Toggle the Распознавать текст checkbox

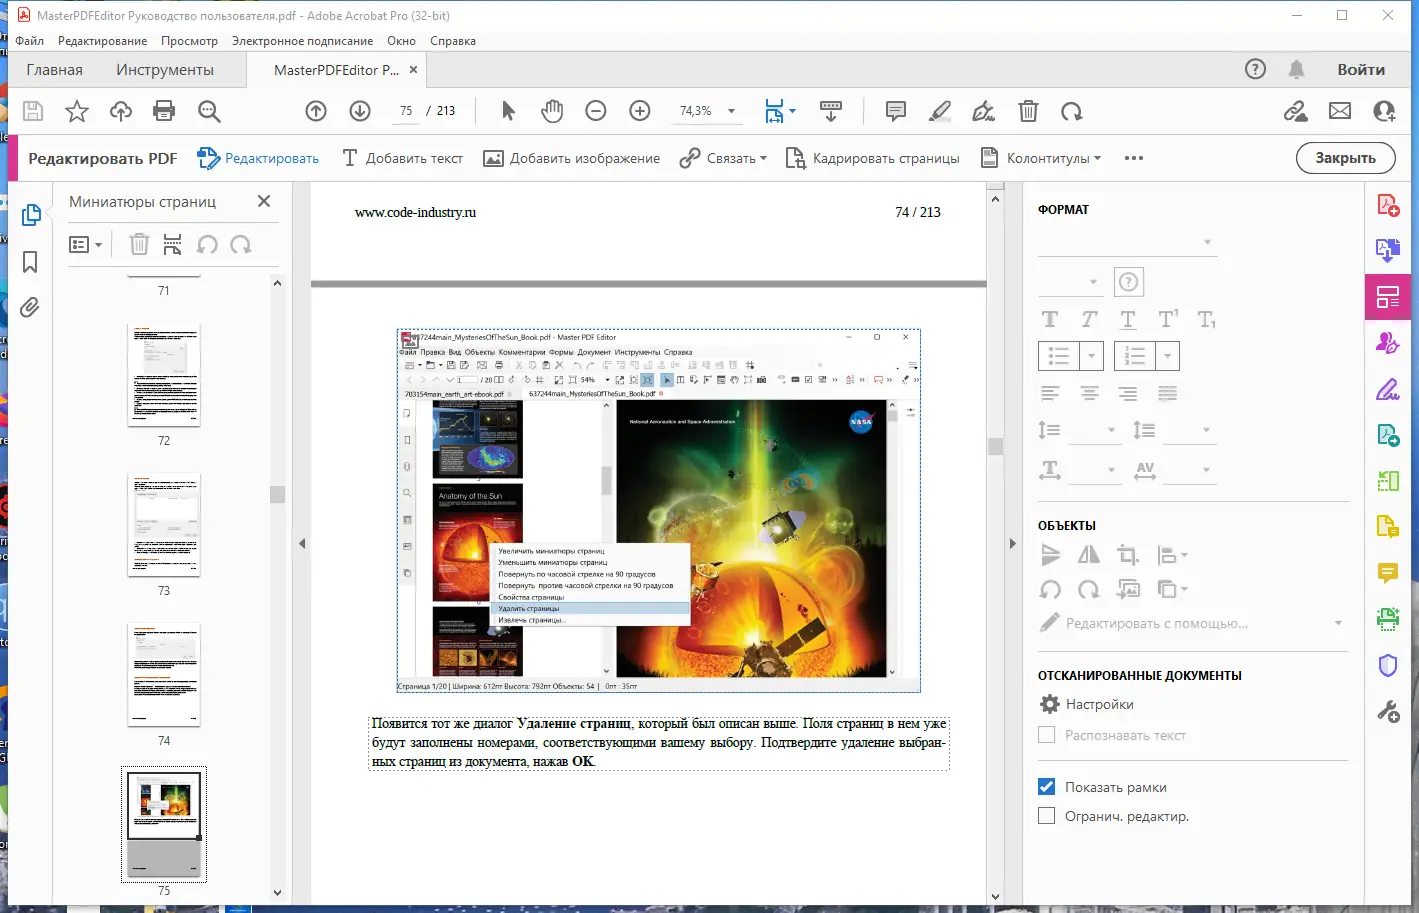pos(1047,735)
